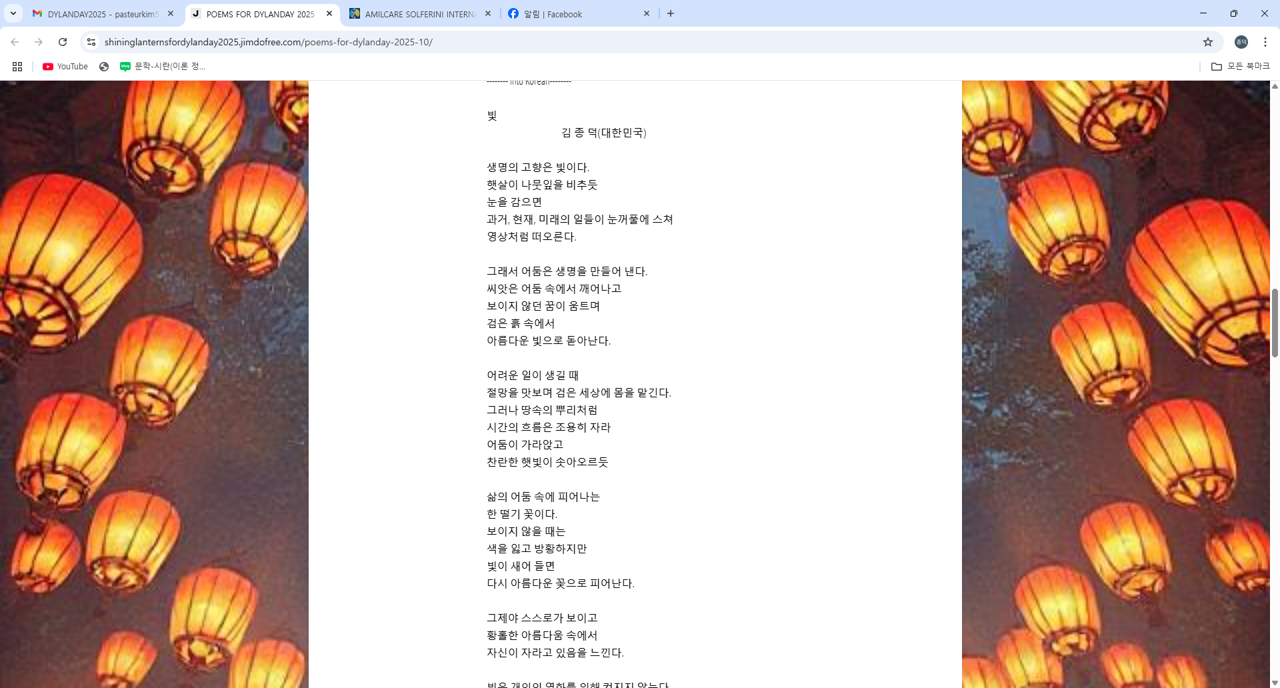Click line 한 떨기 꽃이다.
The image size is (1280, 688).
point(522,514)
